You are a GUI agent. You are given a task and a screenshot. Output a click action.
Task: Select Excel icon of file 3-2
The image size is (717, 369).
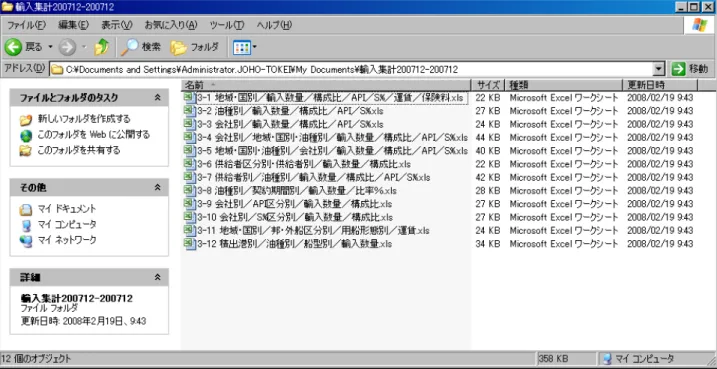189,111
